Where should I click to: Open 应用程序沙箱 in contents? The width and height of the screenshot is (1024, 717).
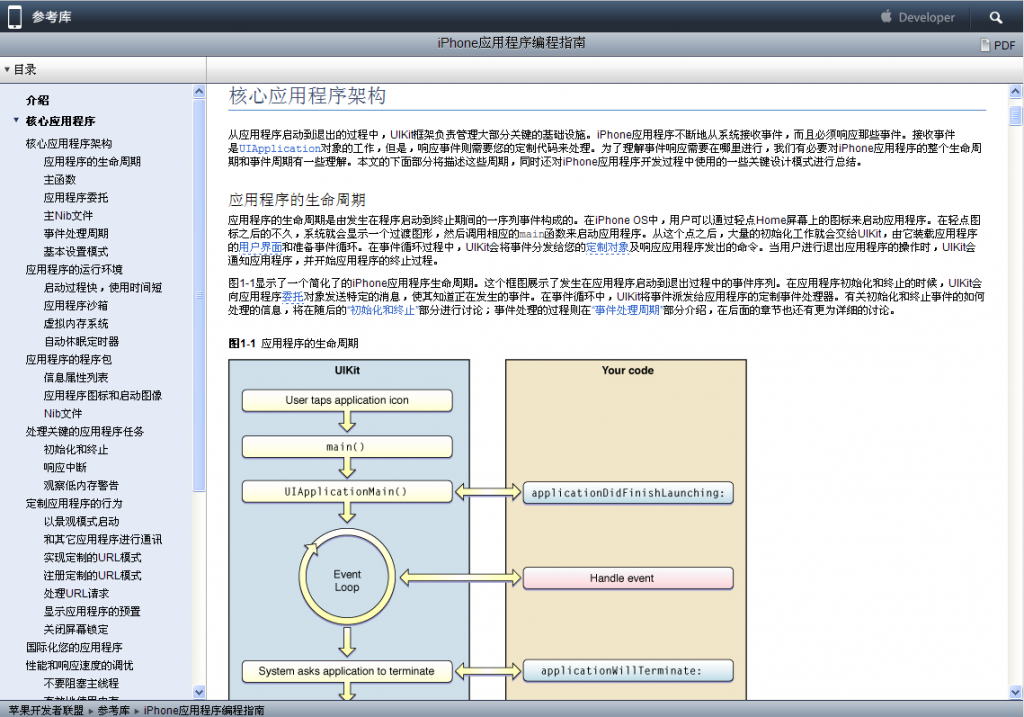[76, 305]
